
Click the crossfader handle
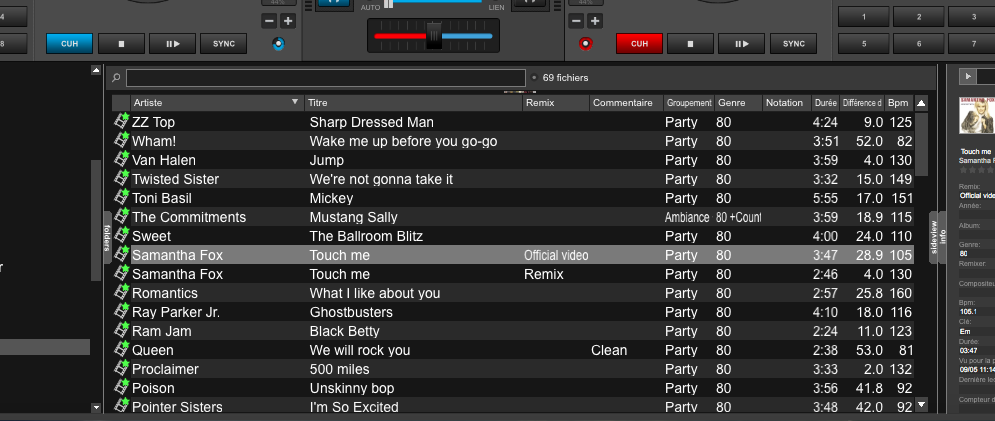click(x=434, y=35)
